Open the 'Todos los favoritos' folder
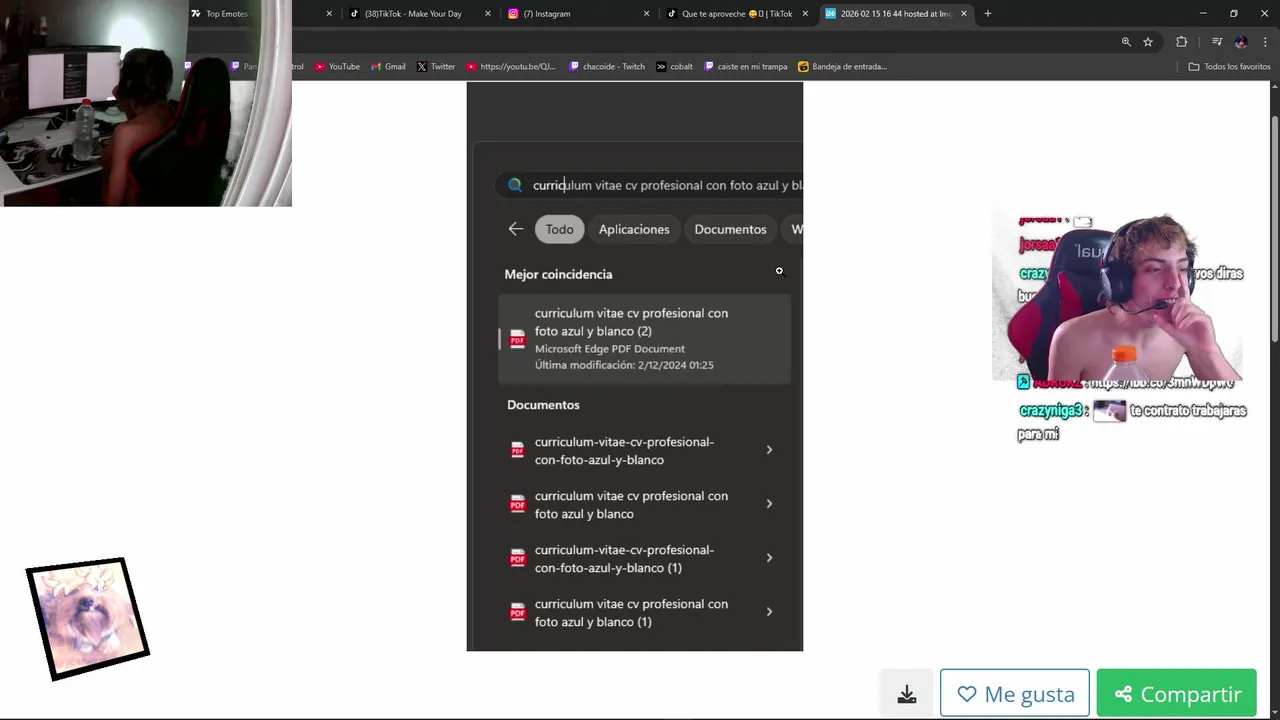The image size is (1280, 720). coord(1229,67)
